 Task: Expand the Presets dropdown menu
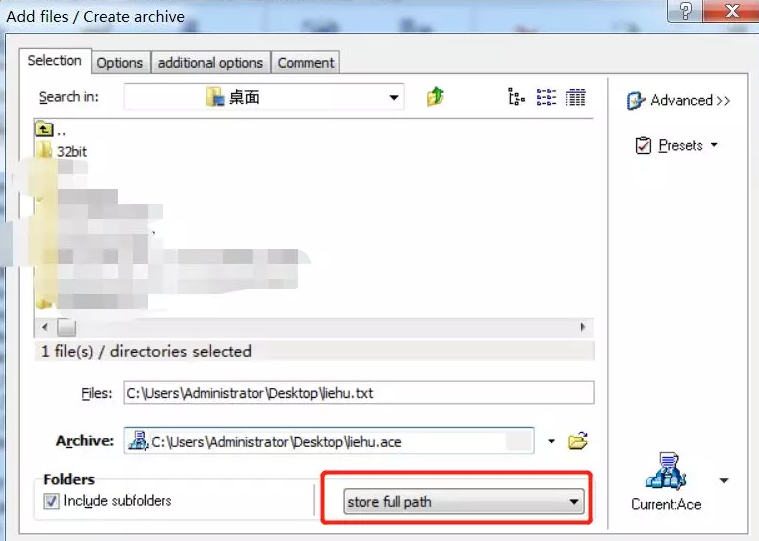714,146
